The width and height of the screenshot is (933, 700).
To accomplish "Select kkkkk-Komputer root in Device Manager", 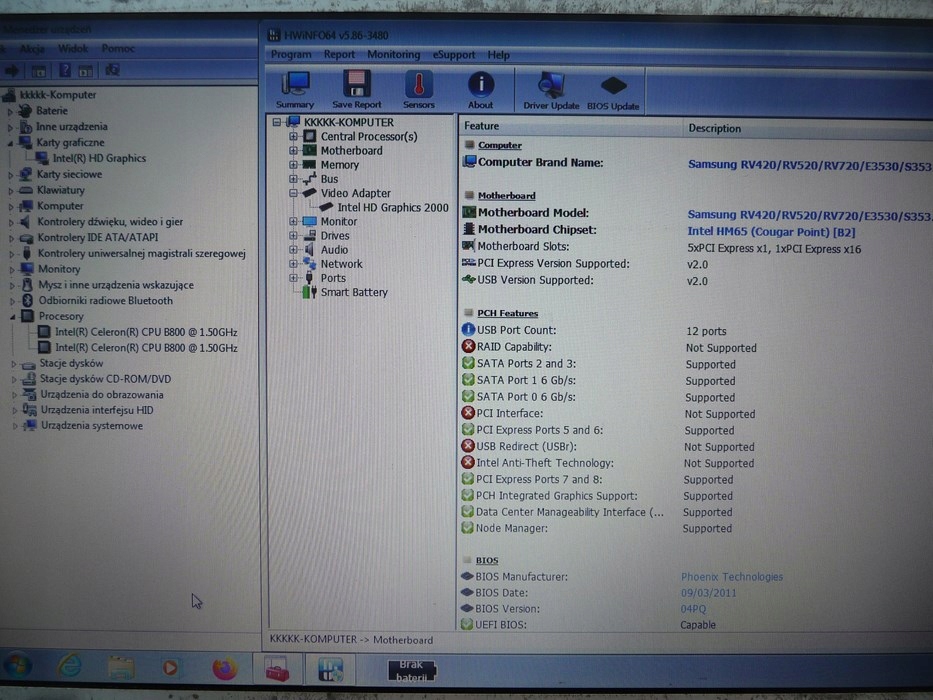I will [58, 95].
